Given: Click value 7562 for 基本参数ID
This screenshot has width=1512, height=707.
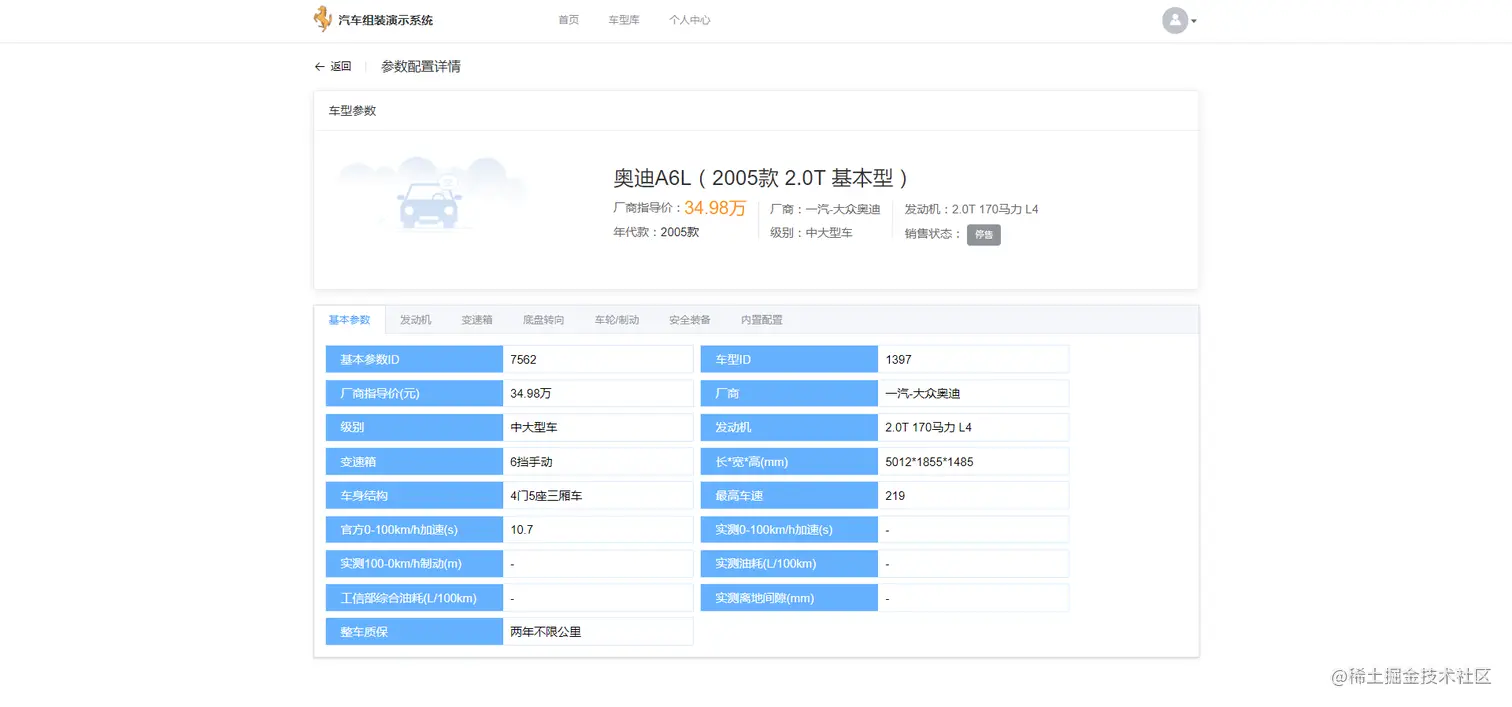Looking at the screenshot, I should point(598,359).
